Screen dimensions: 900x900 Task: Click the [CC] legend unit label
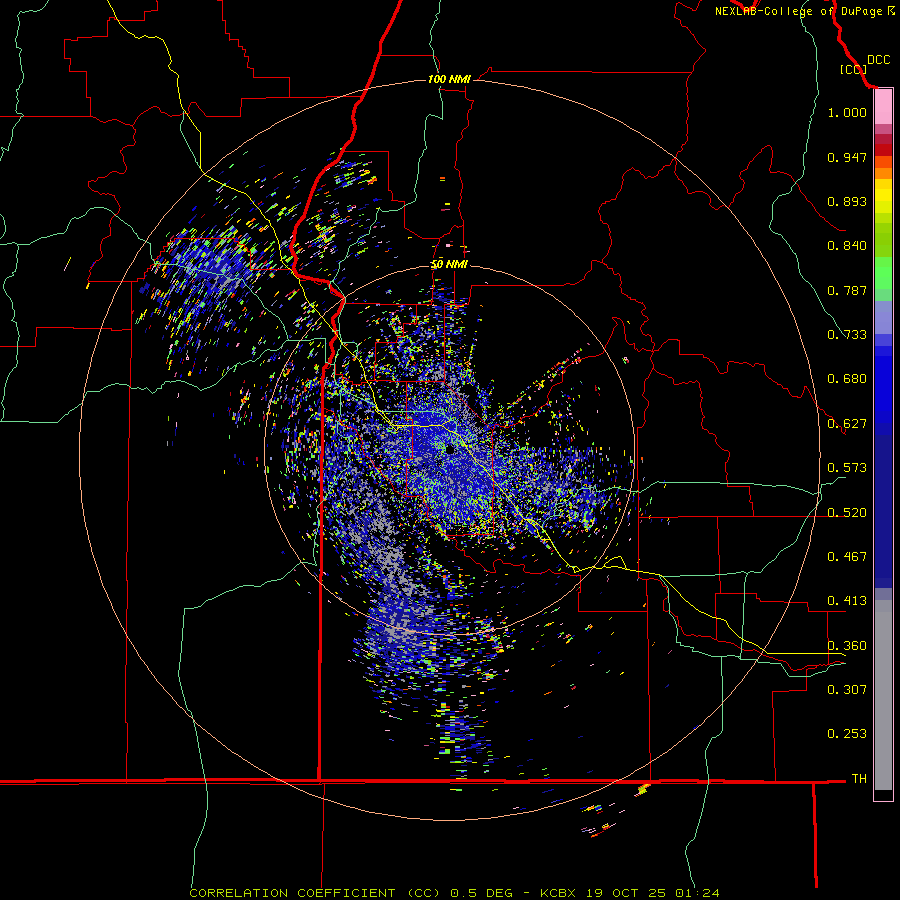point(853,69)
